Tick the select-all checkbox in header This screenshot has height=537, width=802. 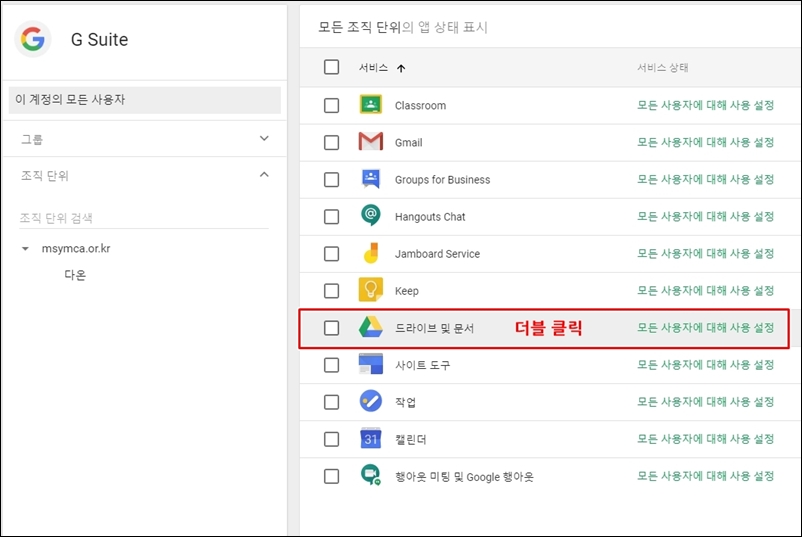pyautogui.click(x=331, y=67)
